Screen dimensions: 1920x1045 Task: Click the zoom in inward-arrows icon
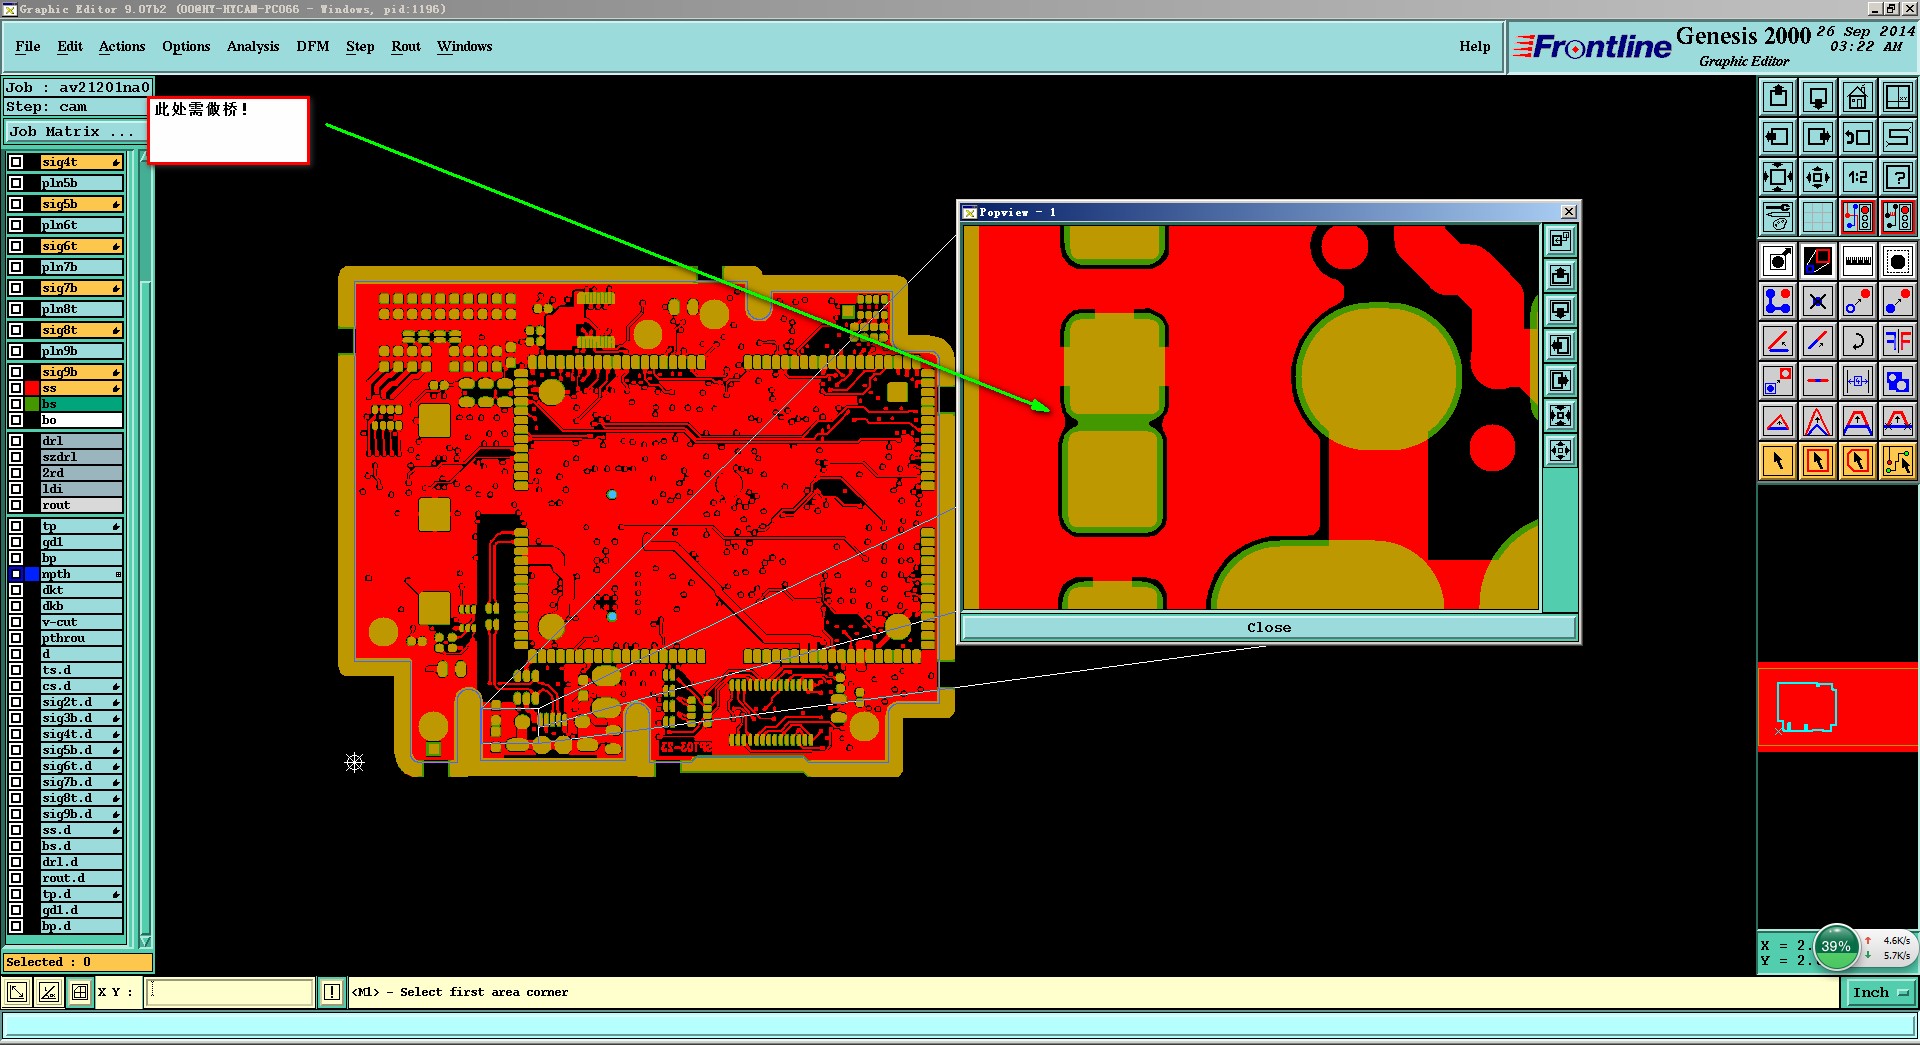click(1778, 177)
